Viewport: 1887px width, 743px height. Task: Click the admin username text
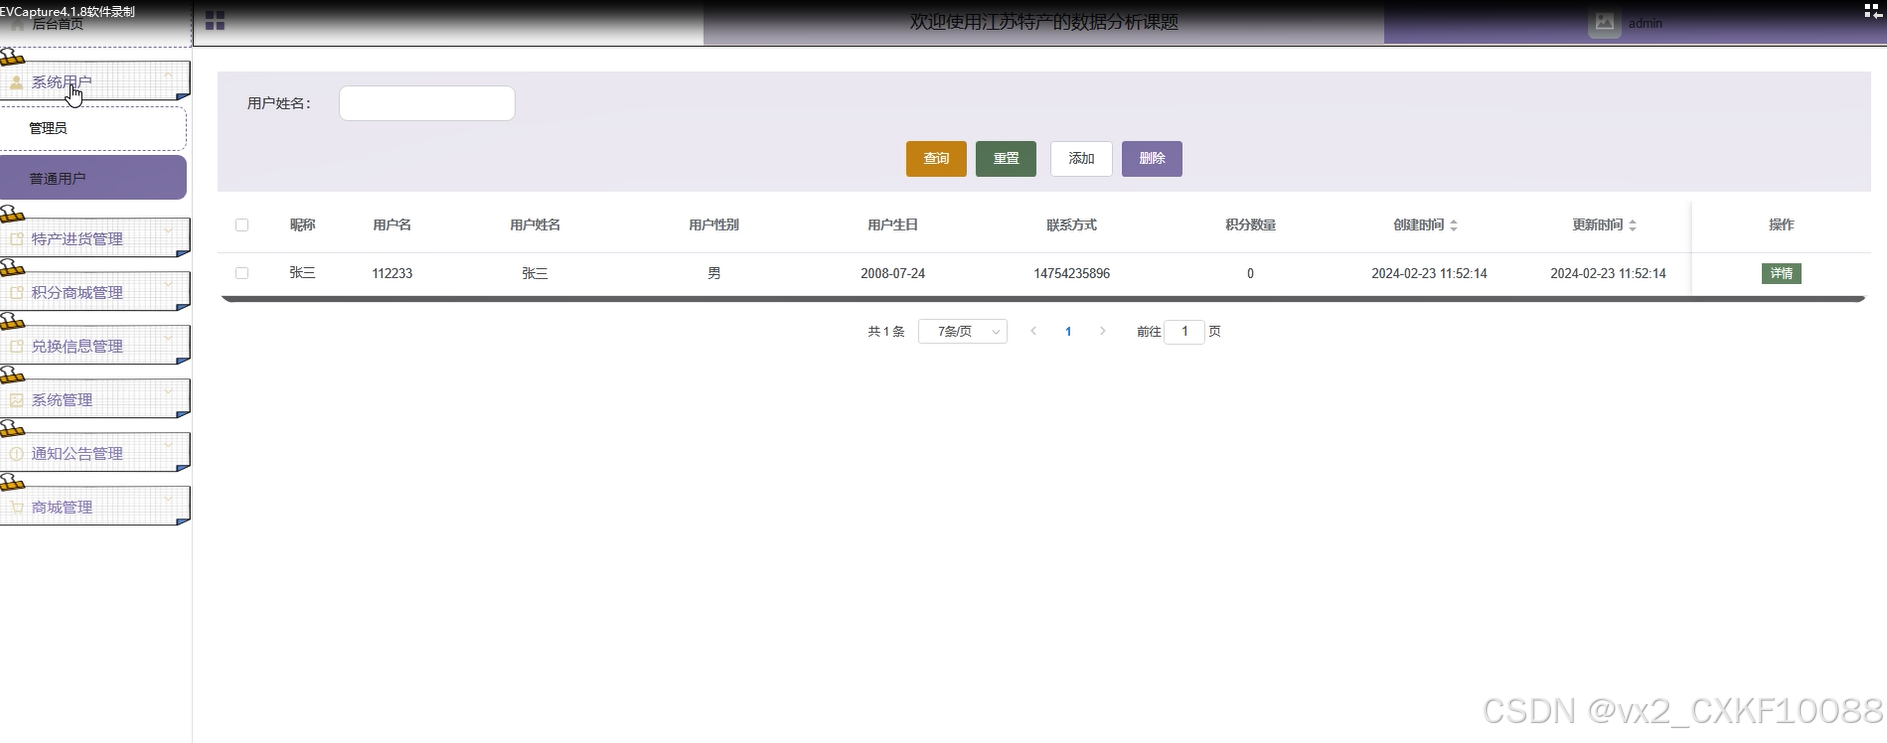pyautogui.click(x=1645, y=23)
